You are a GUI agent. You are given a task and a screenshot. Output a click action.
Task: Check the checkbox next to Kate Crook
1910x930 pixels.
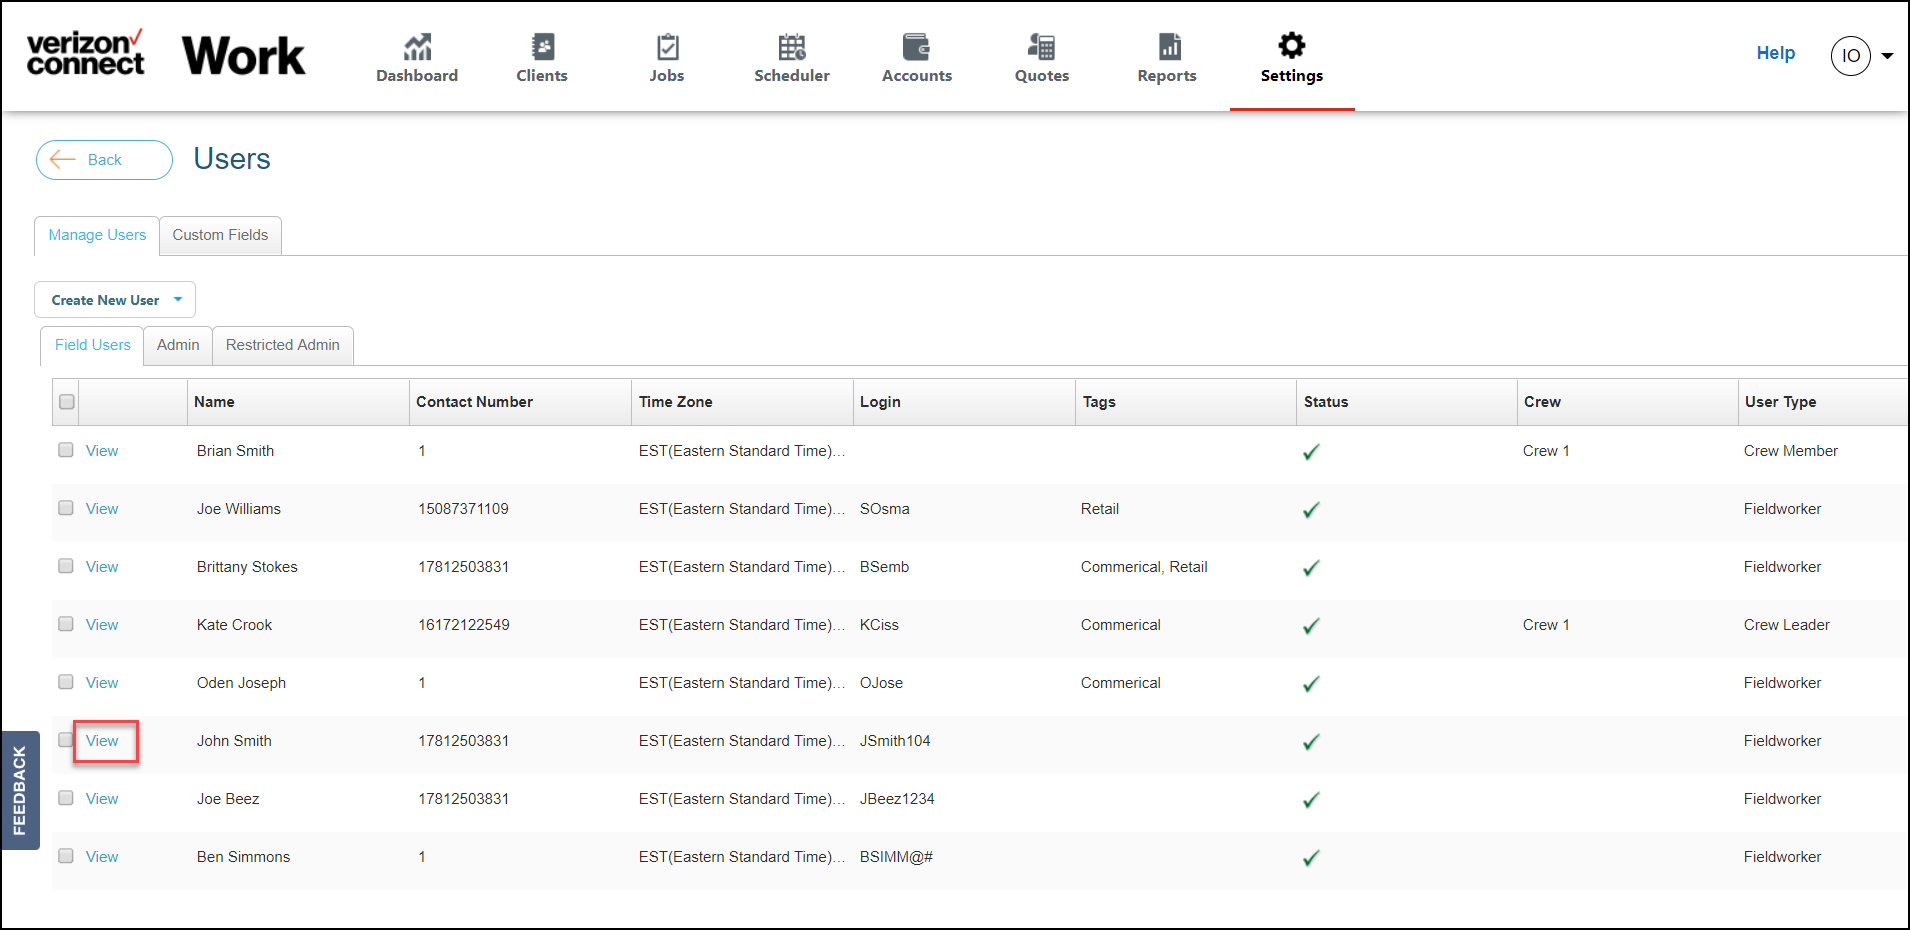coord(66,624)
